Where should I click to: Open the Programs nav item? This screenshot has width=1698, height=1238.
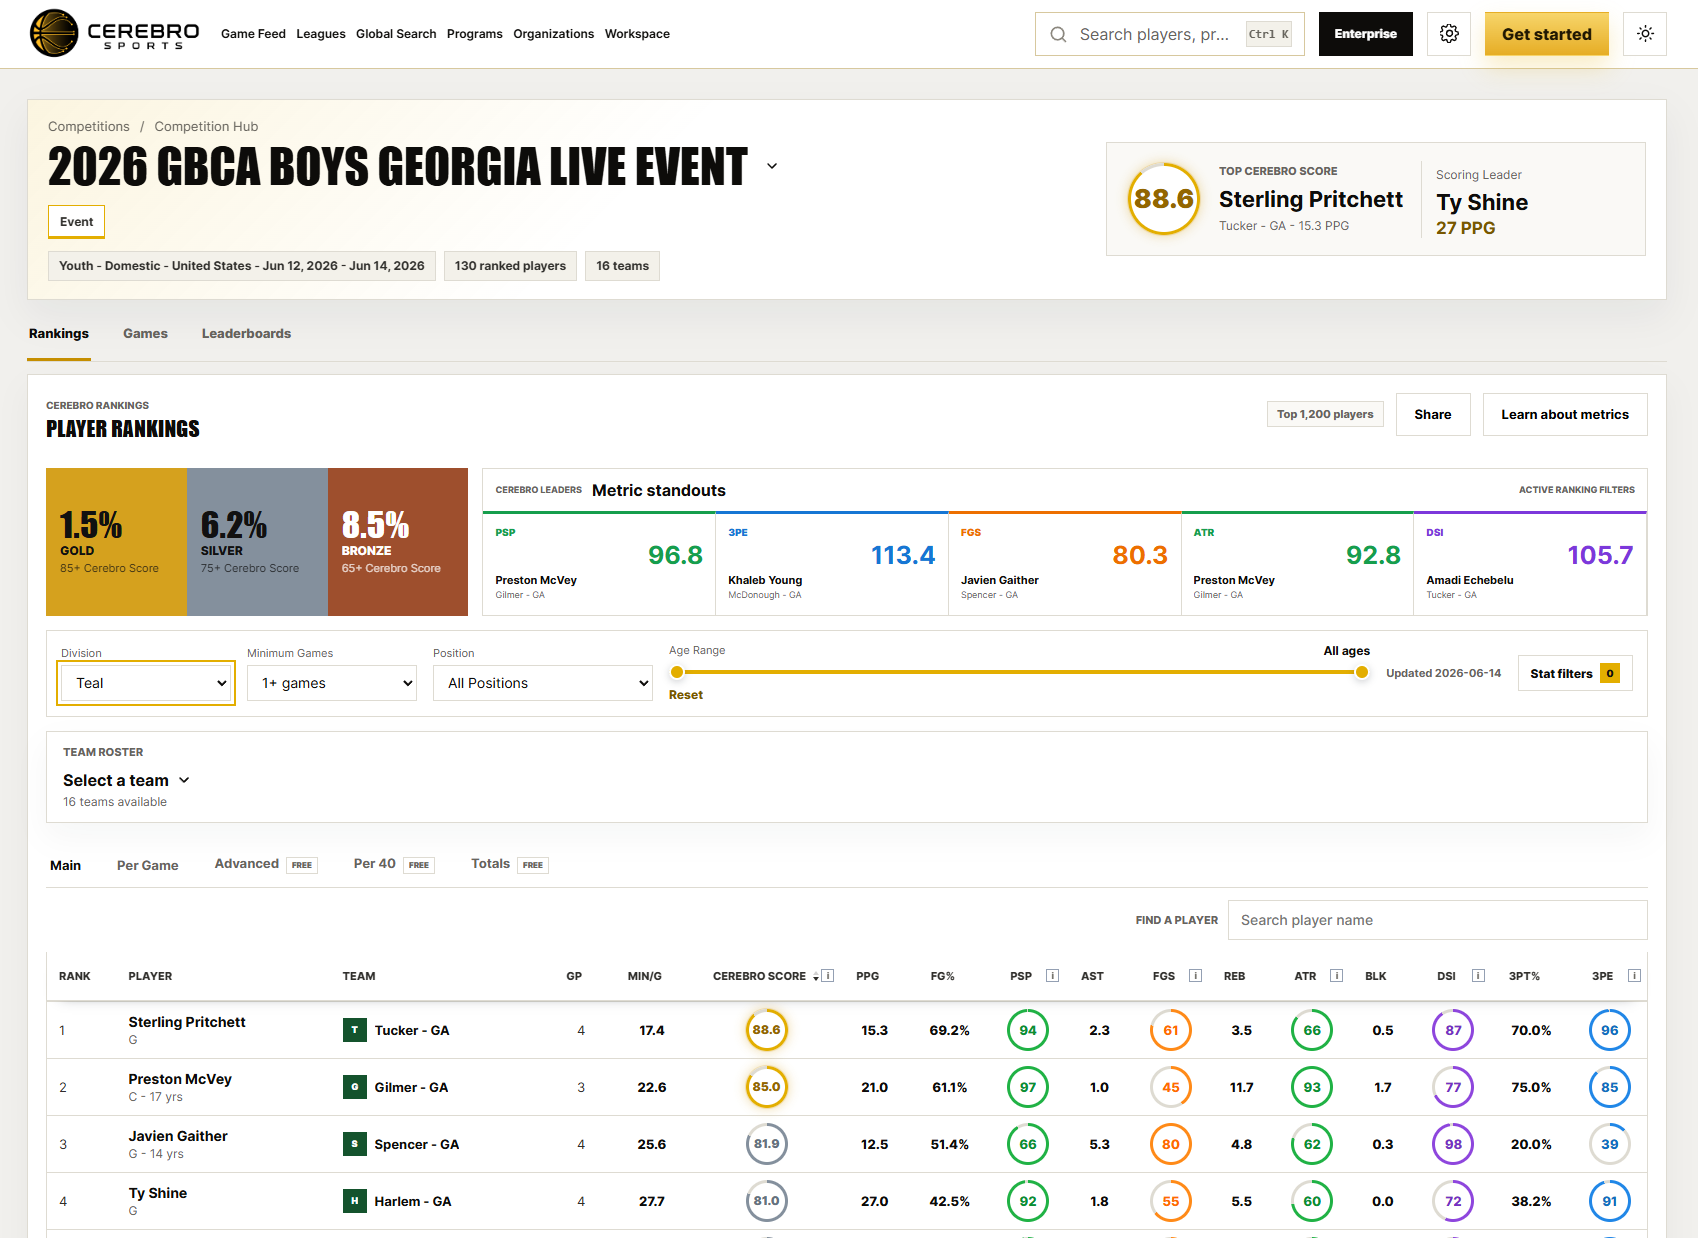[x=475, y=34]
